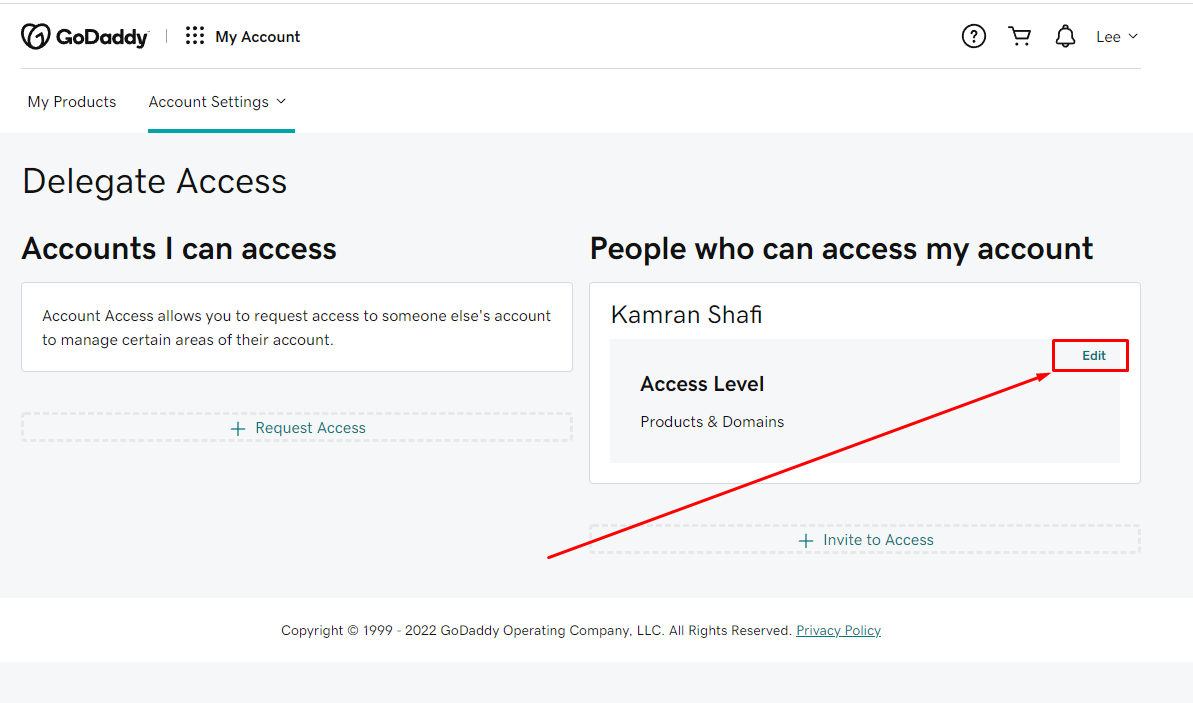
Task: Click the Products & Domains text
Action: click(x=712, y=421)
